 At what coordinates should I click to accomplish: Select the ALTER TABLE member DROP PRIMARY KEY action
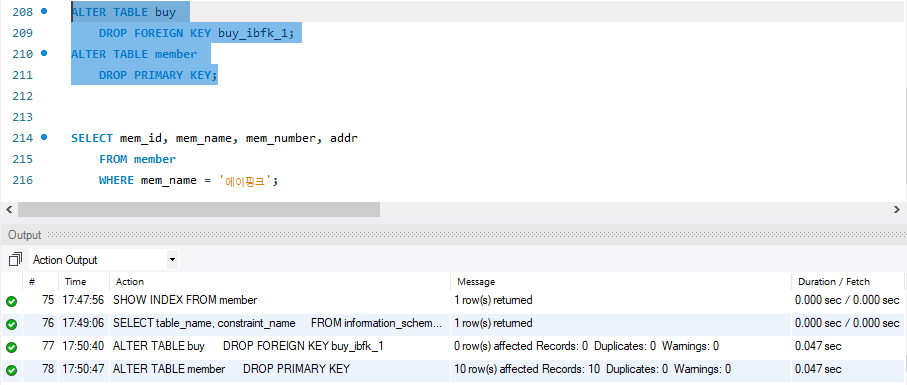[x=231, y=368]
